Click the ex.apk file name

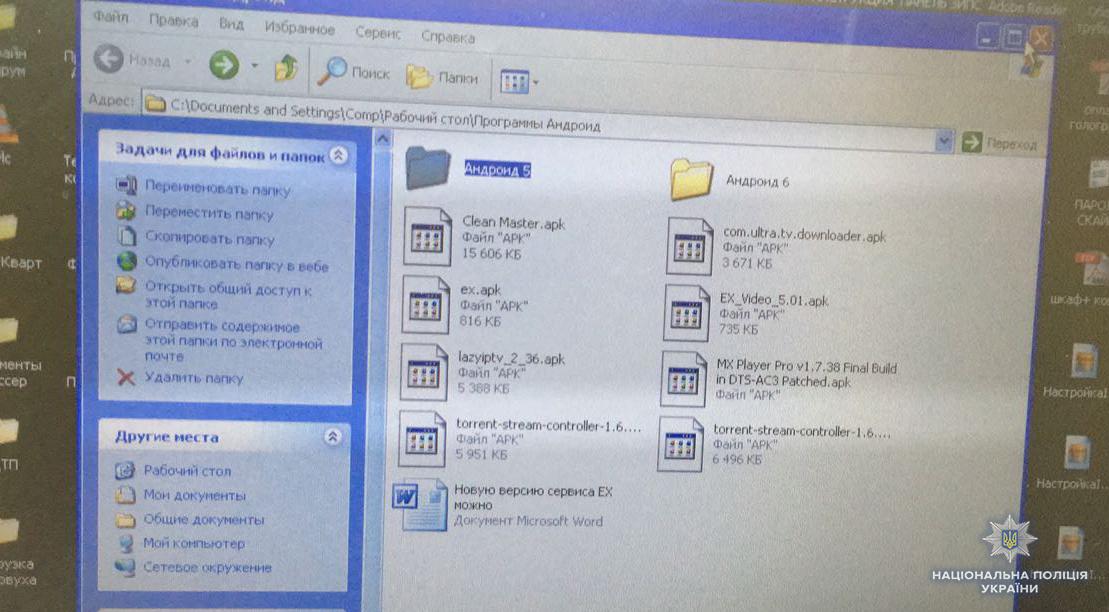481,290
